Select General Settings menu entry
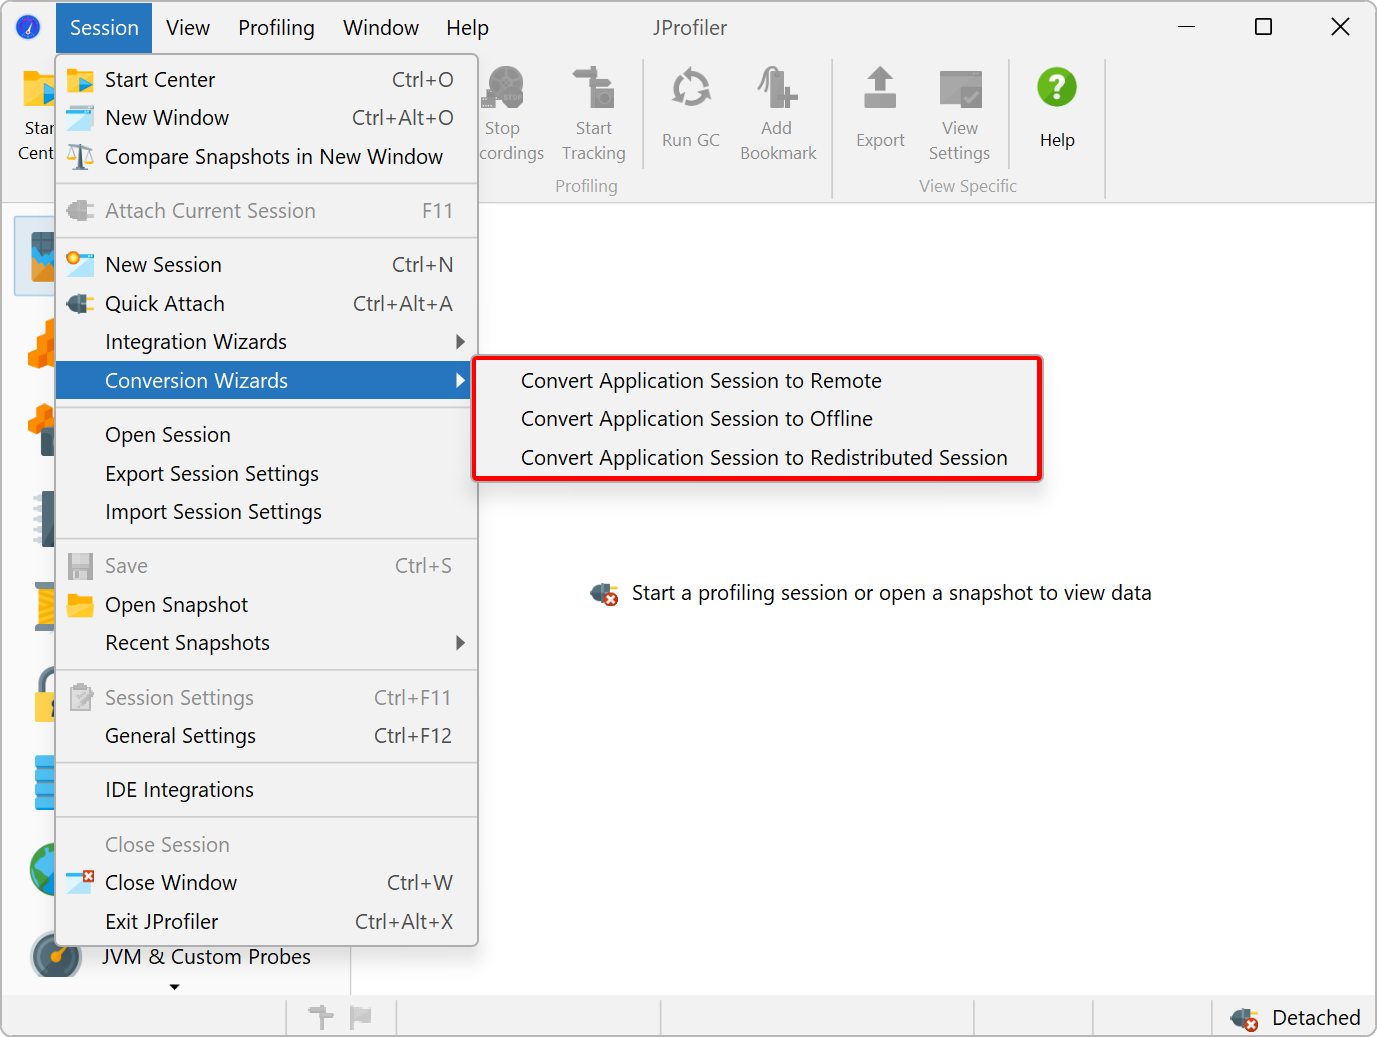Screen dimensions: 1377x1037 180,736
